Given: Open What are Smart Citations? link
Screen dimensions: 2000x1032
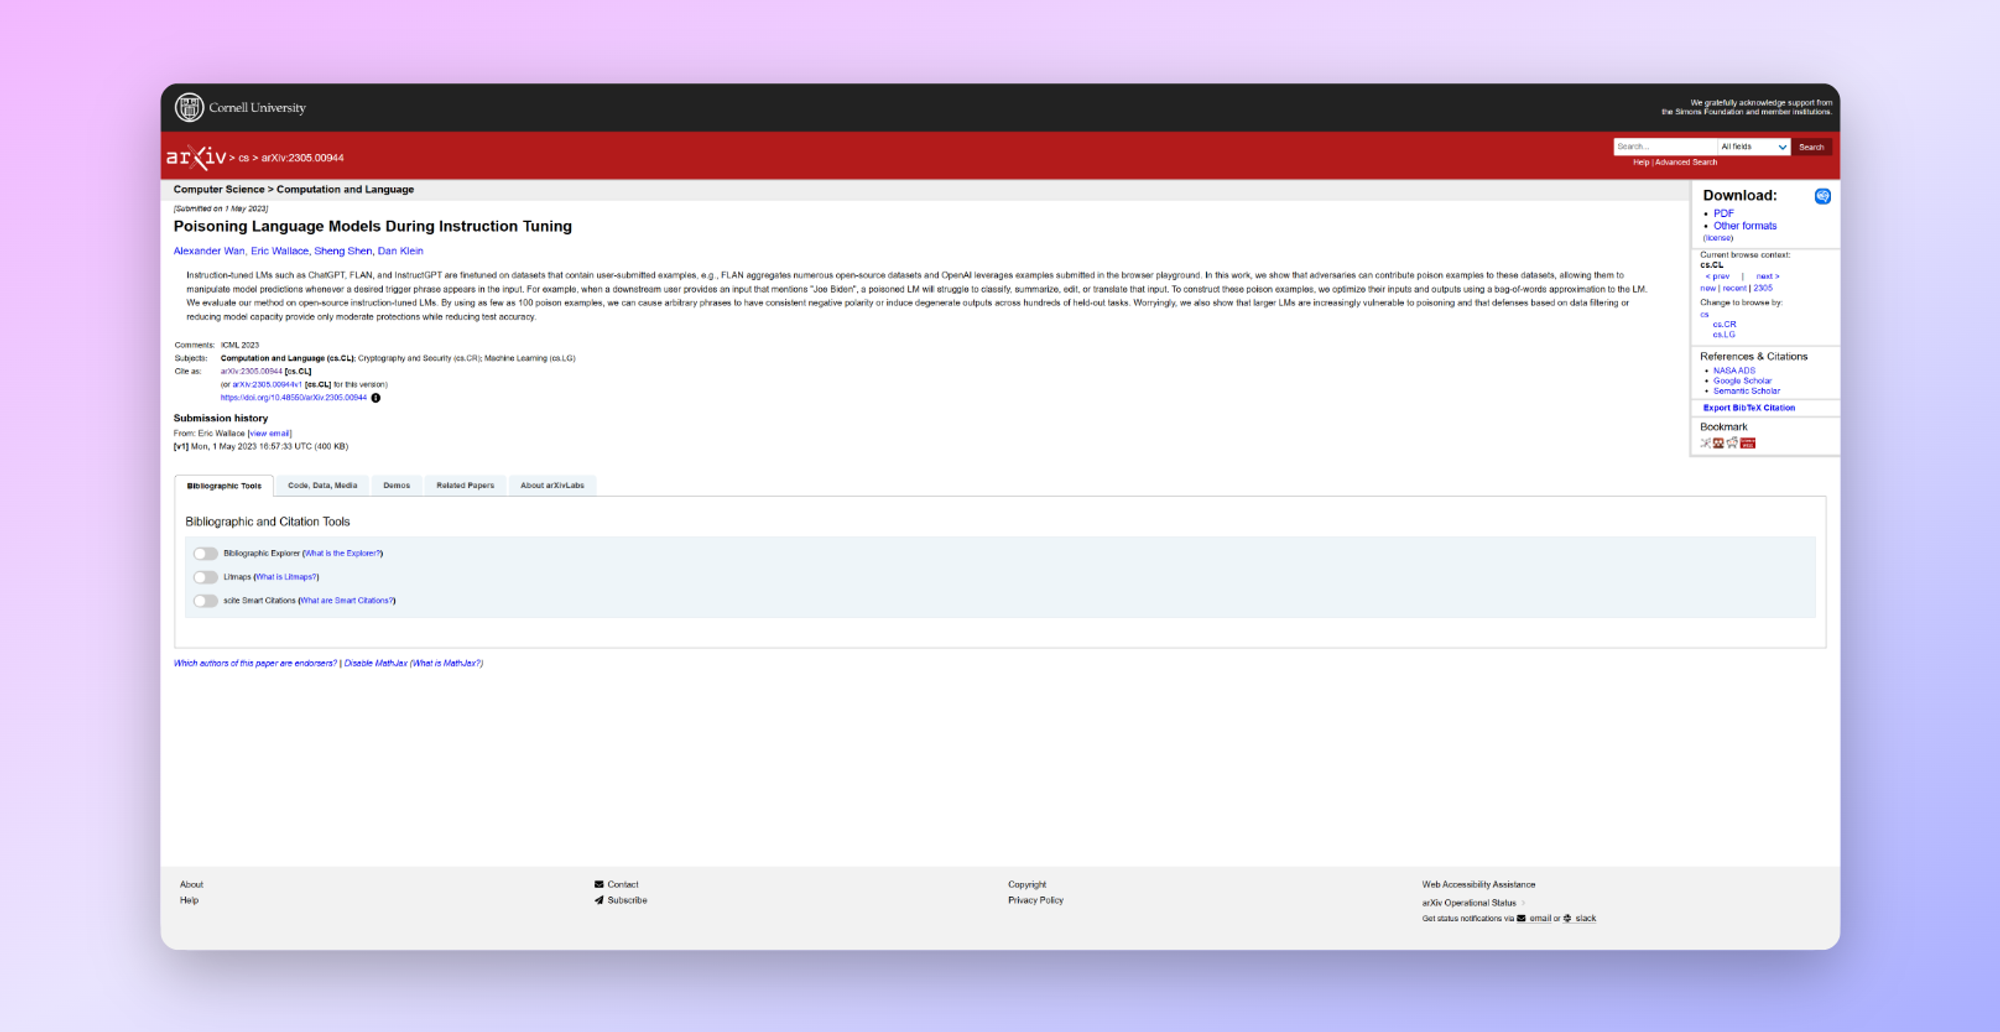Looking at the screenshot, I should tap(347, 601).
